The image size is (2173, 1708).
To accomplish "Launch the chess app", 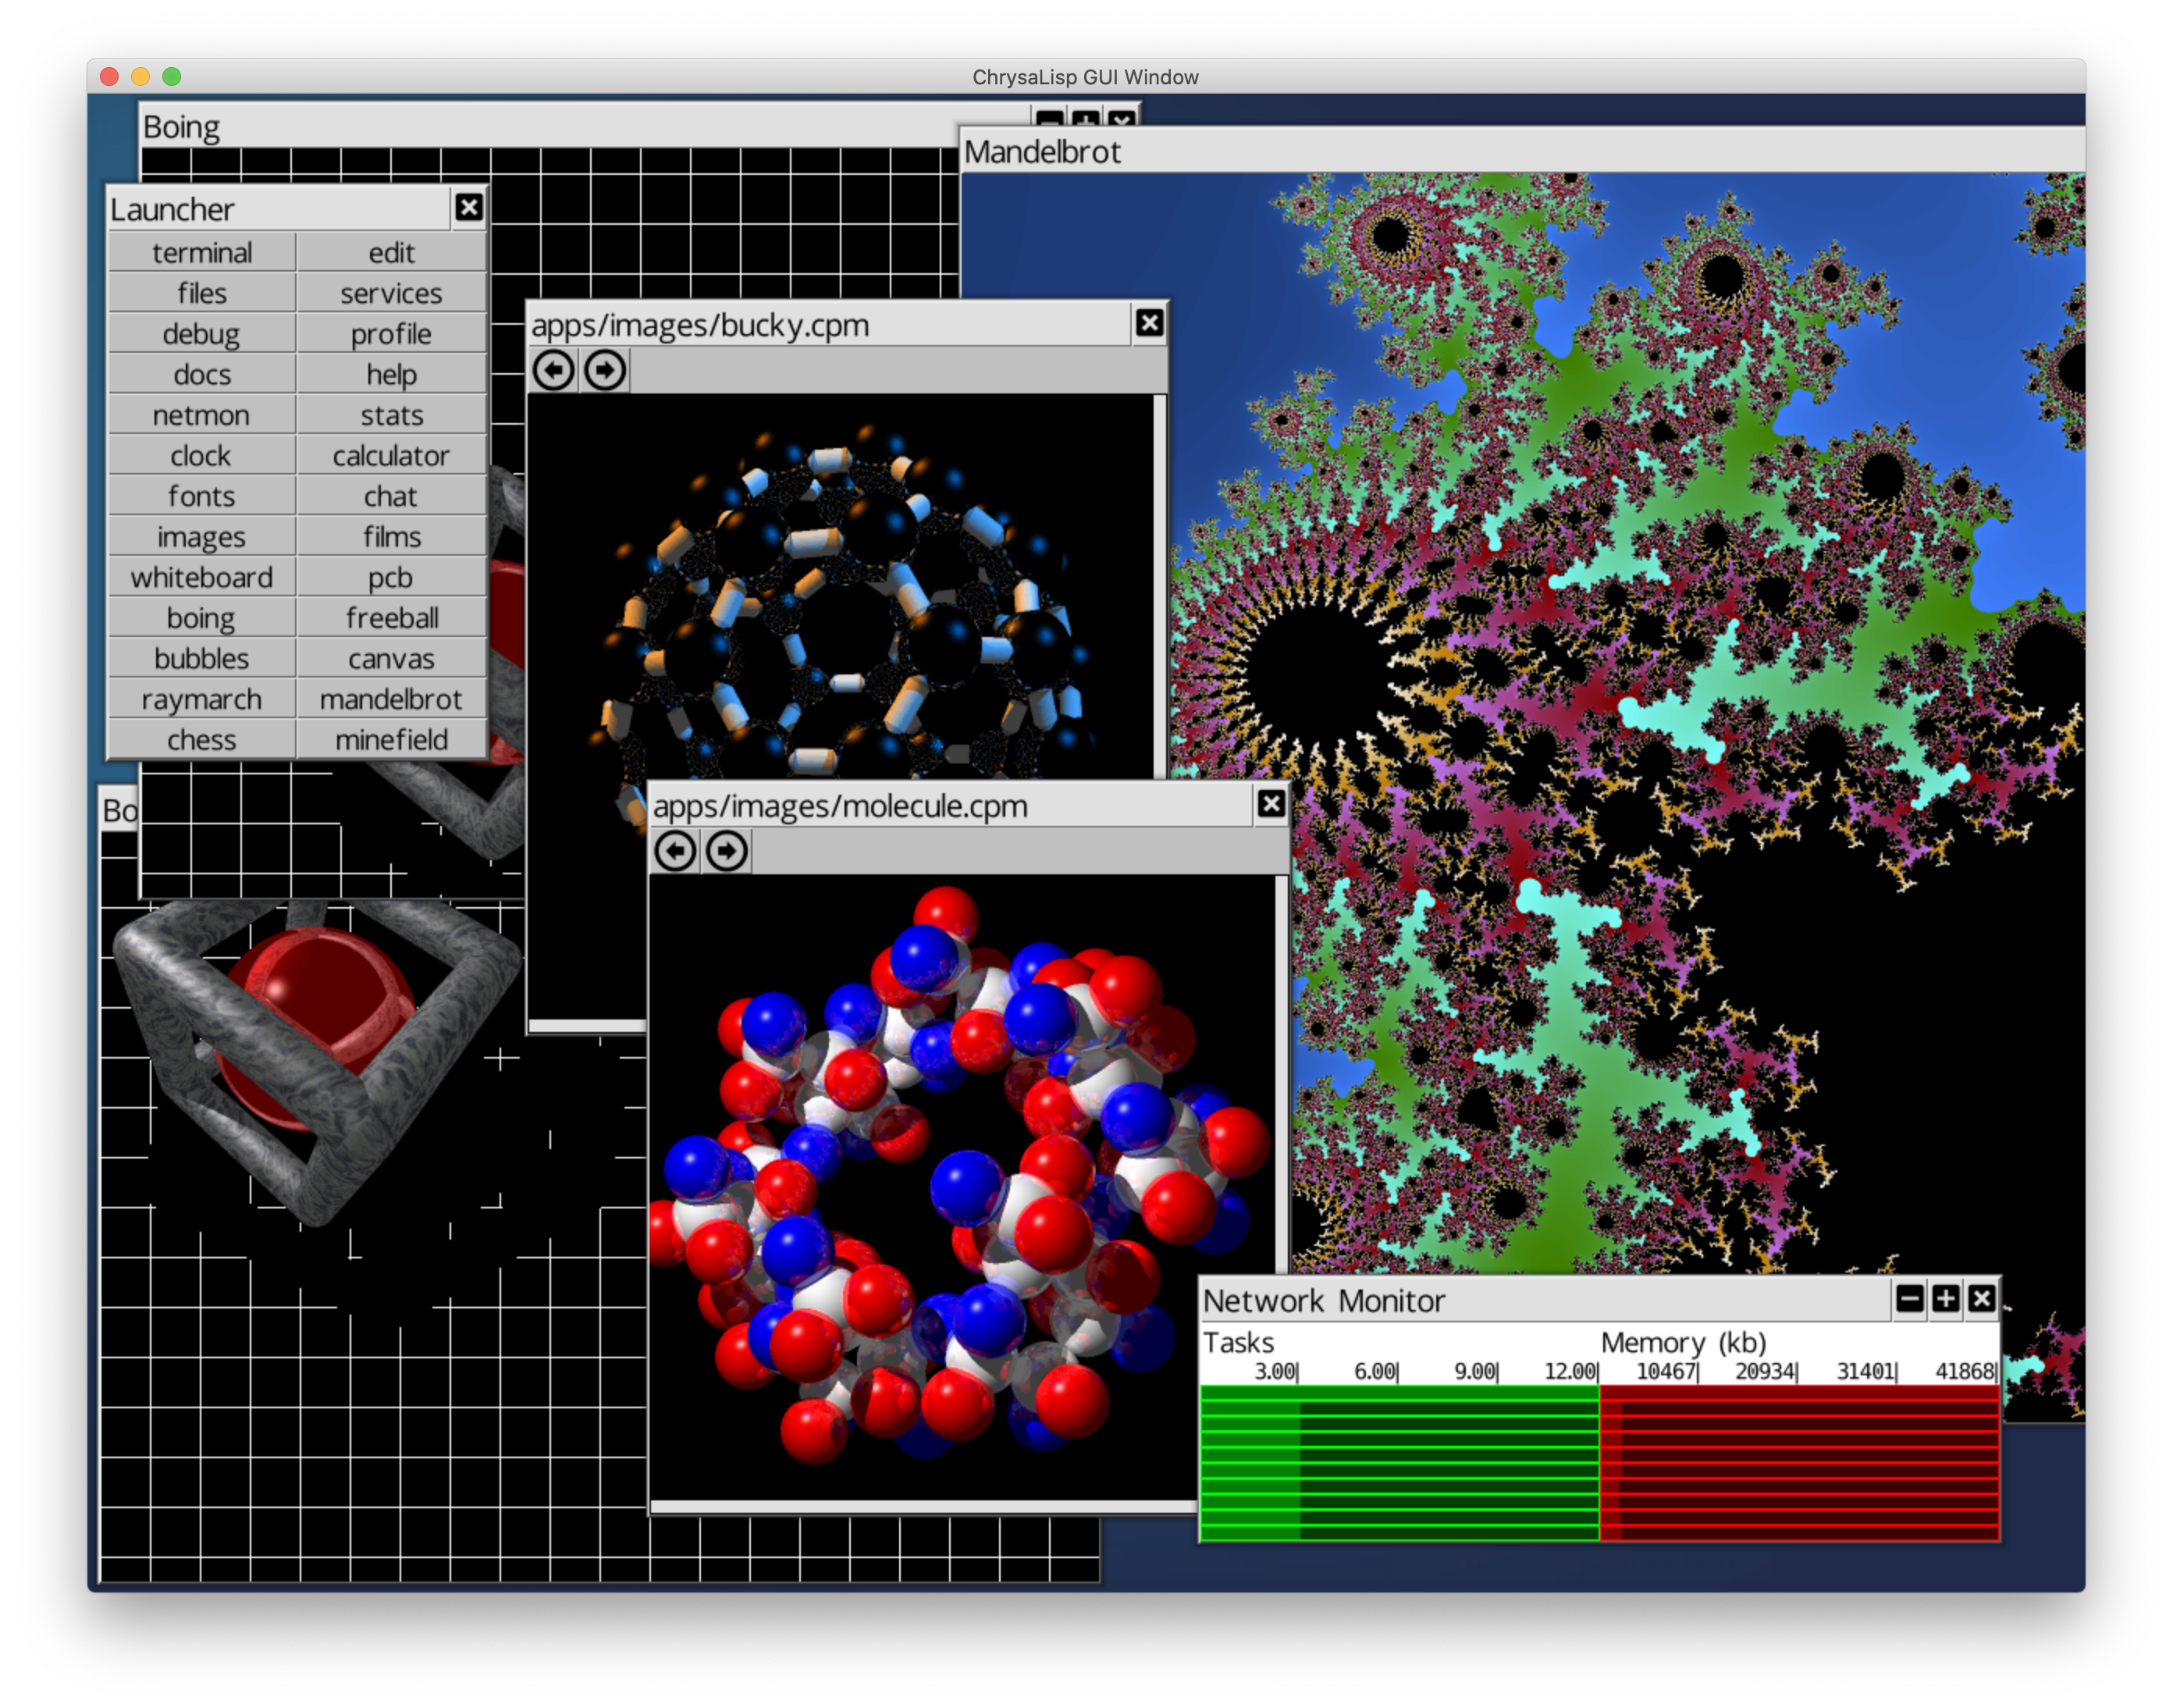I will 201,740.
